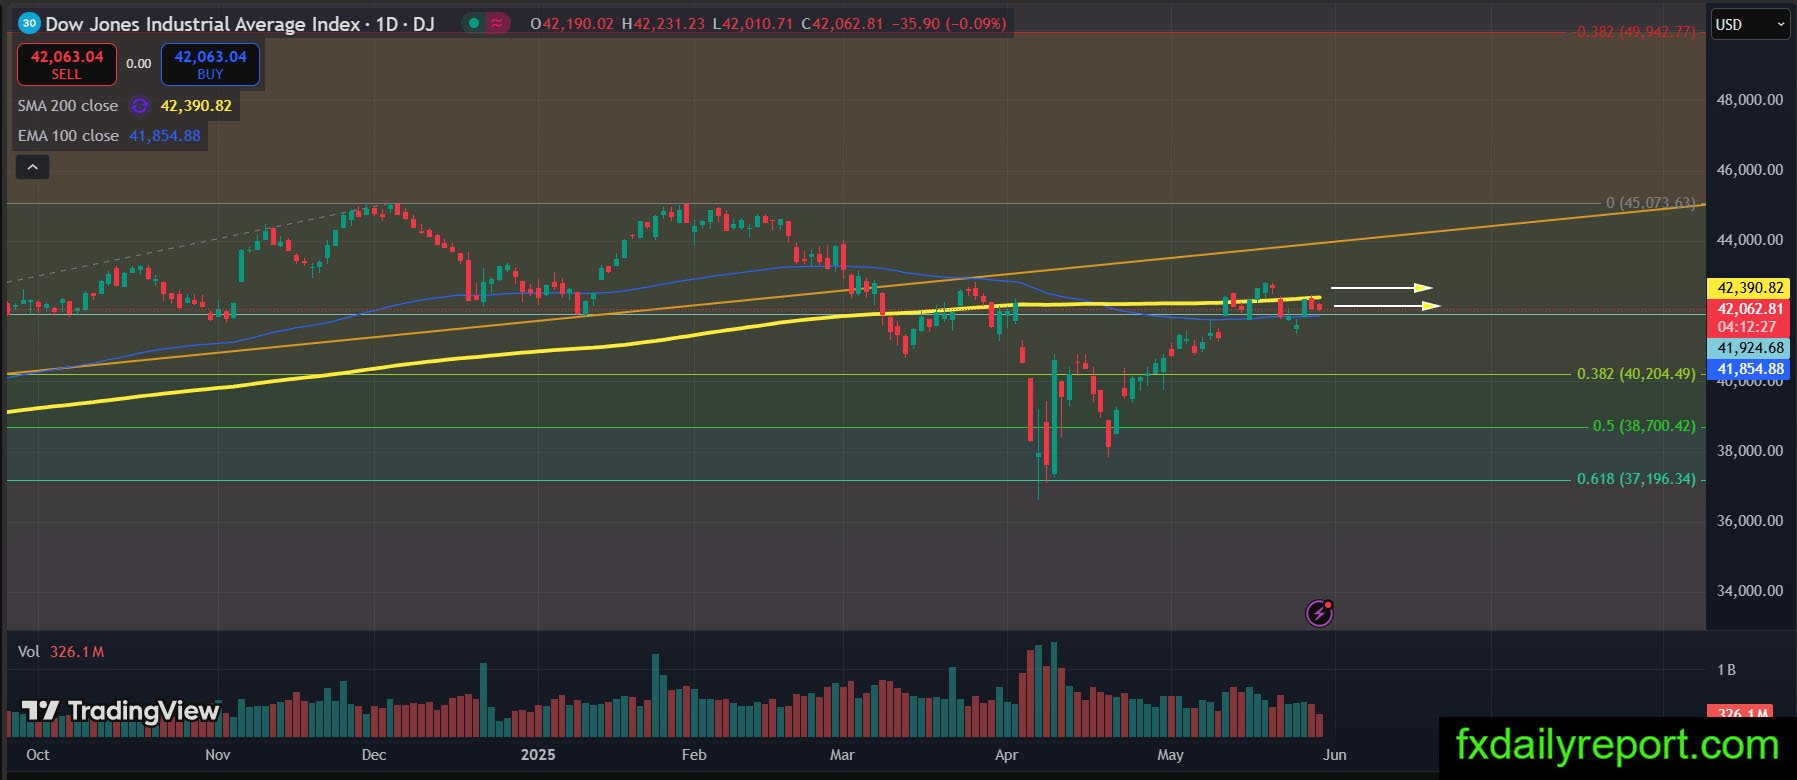This screenshot has width=1797, height=780.
Task: Click the purple circular icon beside SMA 200
Action: coord(140,106)
